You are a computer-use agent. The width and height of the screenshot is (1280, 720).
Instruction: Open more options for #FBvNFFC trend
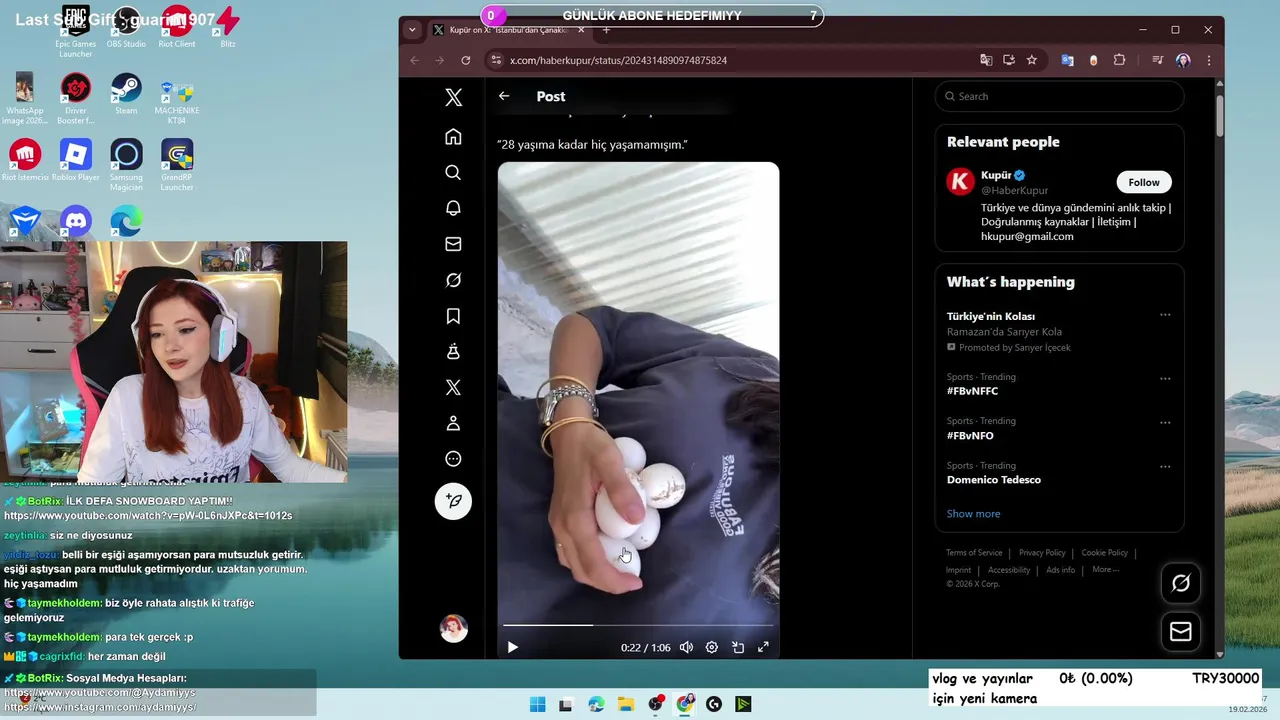coord(1165,379)
